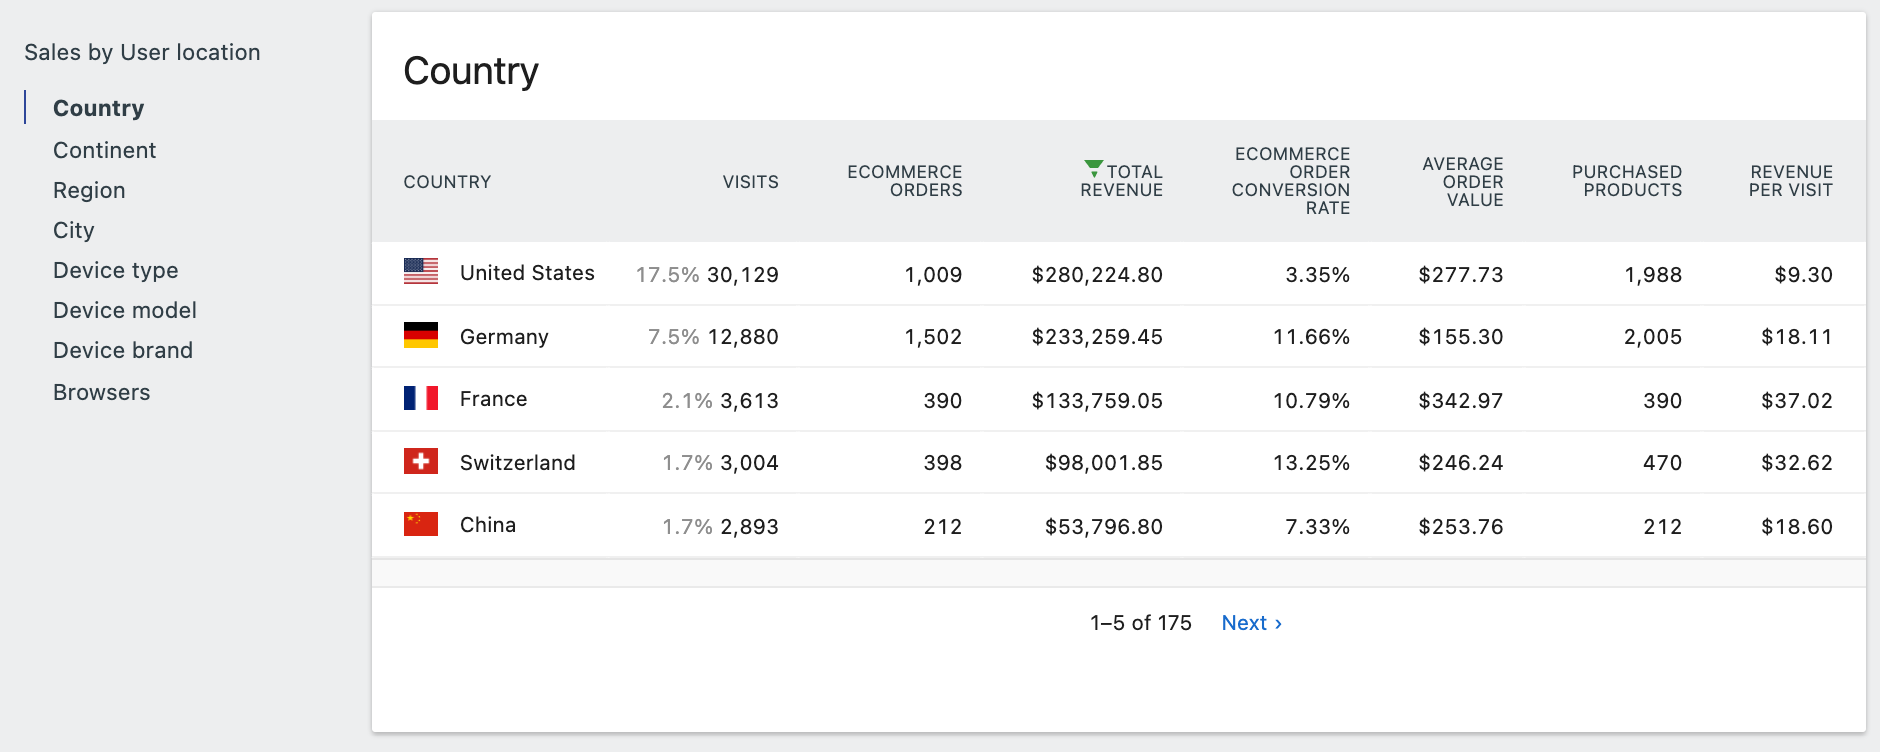Select Region from the sidebar menu

click(89, 190)
